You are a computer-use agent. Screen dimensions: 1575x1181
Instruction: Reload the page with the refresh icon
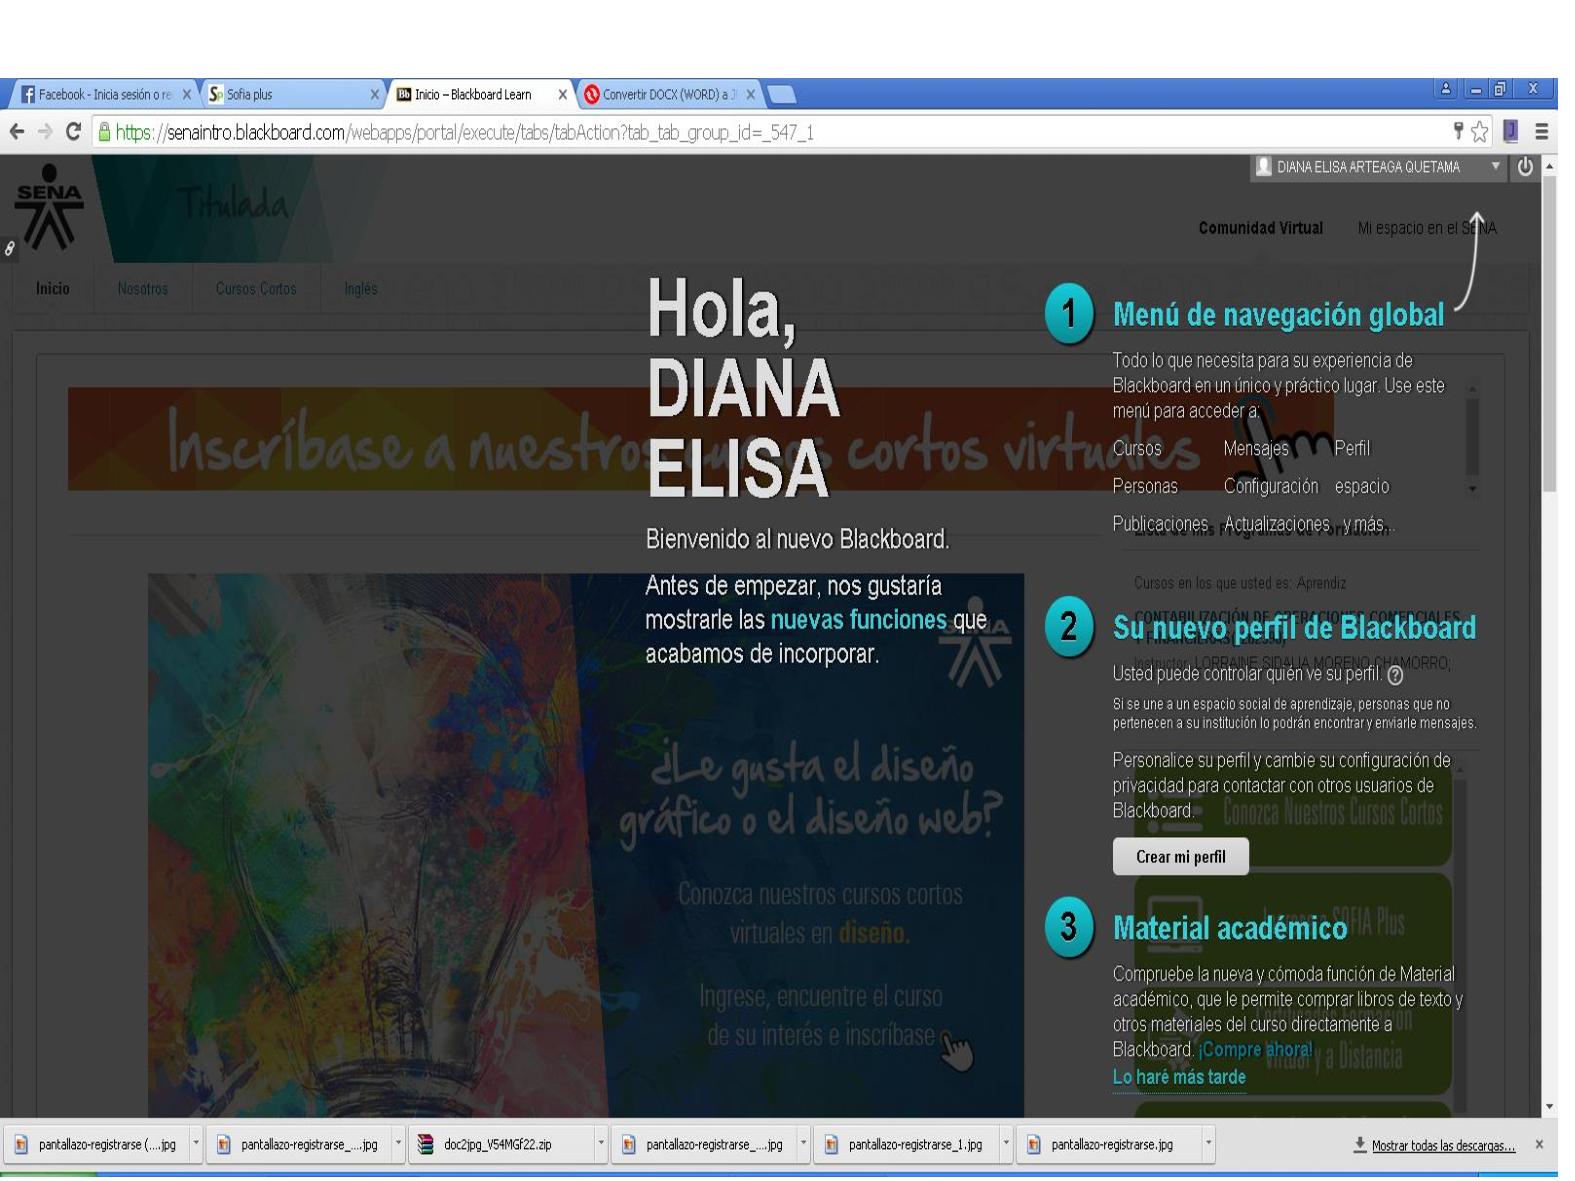coord(73,132)
